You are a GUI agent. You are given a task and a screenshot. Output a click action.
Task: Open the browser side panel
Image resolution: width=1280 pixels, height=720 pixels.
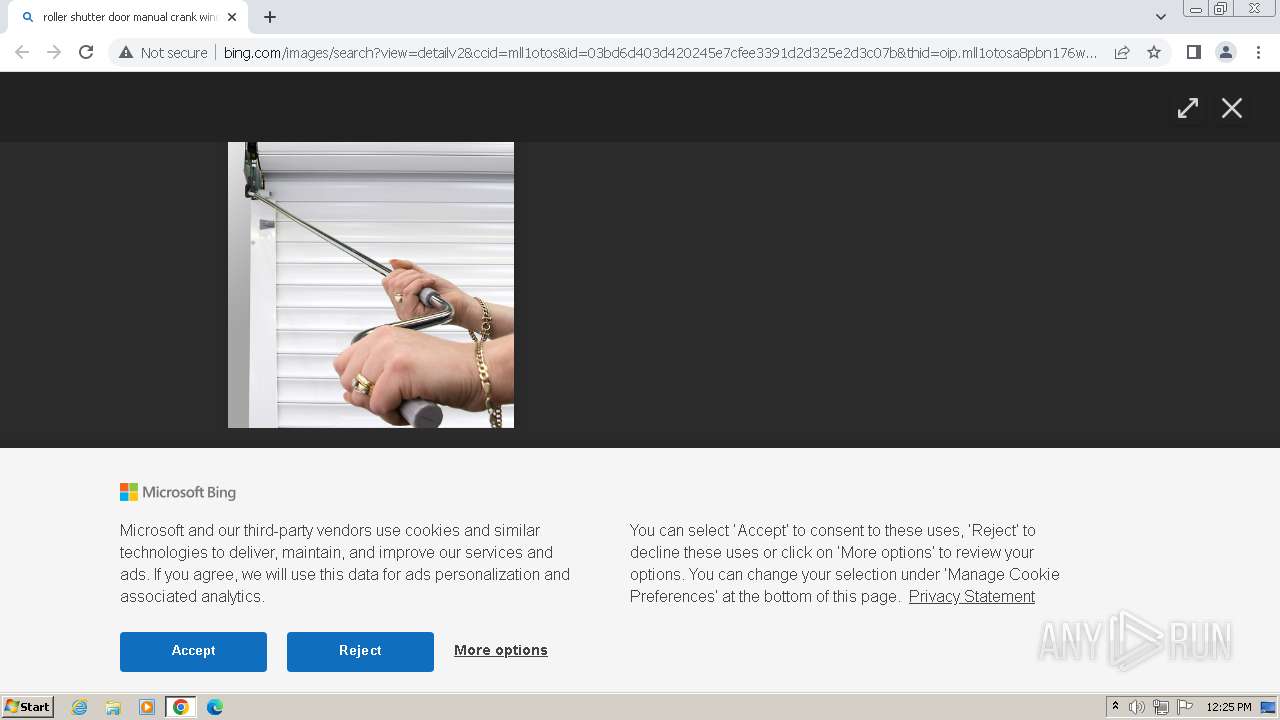tap(1193, 52)
